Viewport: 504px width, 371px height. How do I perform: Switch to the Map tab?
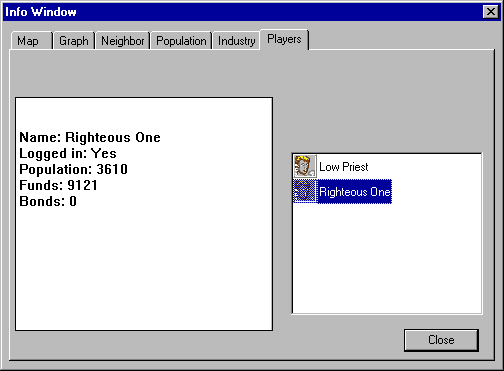point(28,41)
